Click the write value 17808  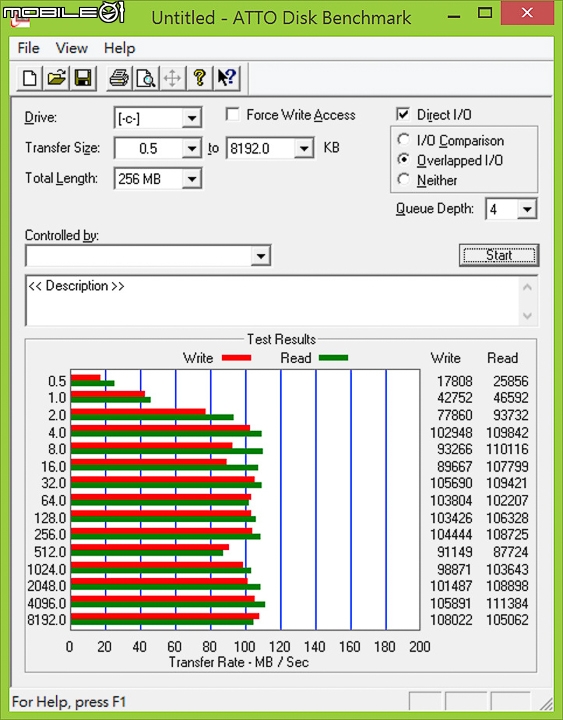pos(455,381)
